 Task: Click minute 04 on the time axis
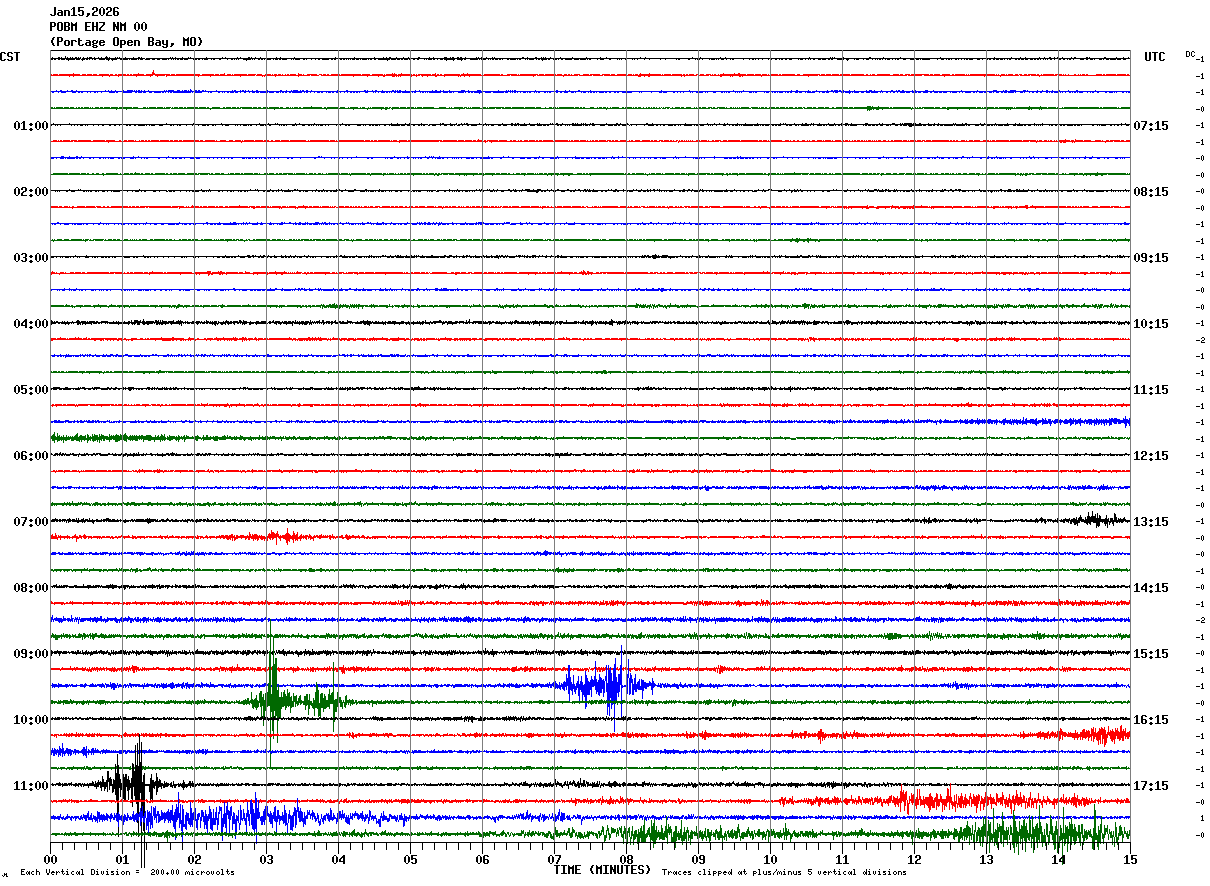point(338,859)
